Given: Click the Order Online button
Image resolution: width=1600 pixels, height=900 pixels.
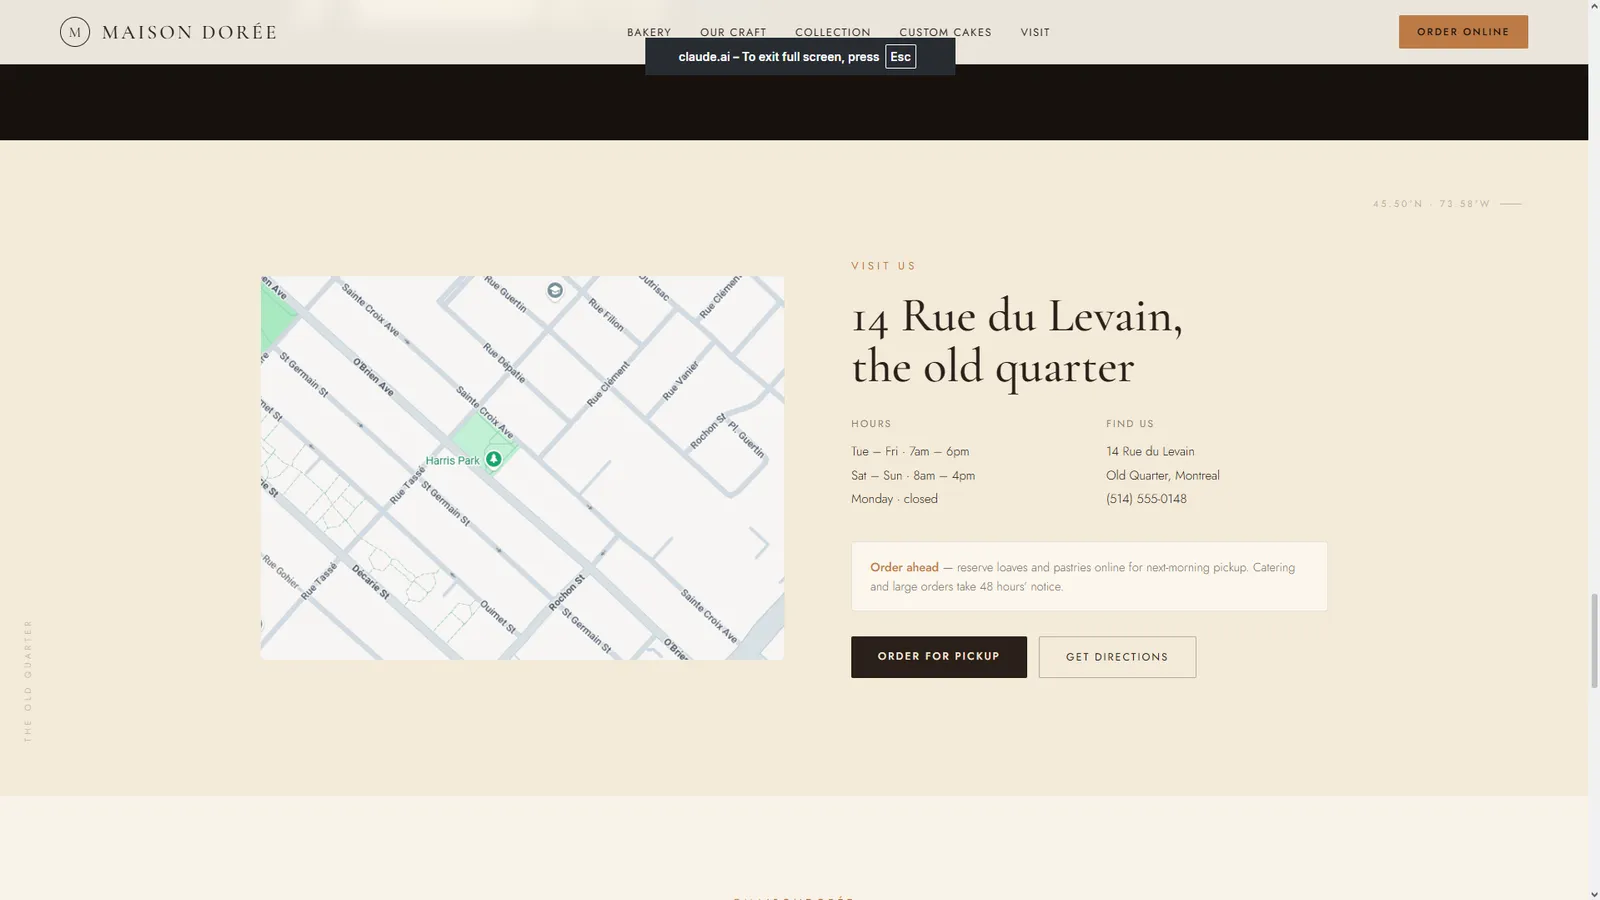Looking at the screenshot, I should point(1463,32).
